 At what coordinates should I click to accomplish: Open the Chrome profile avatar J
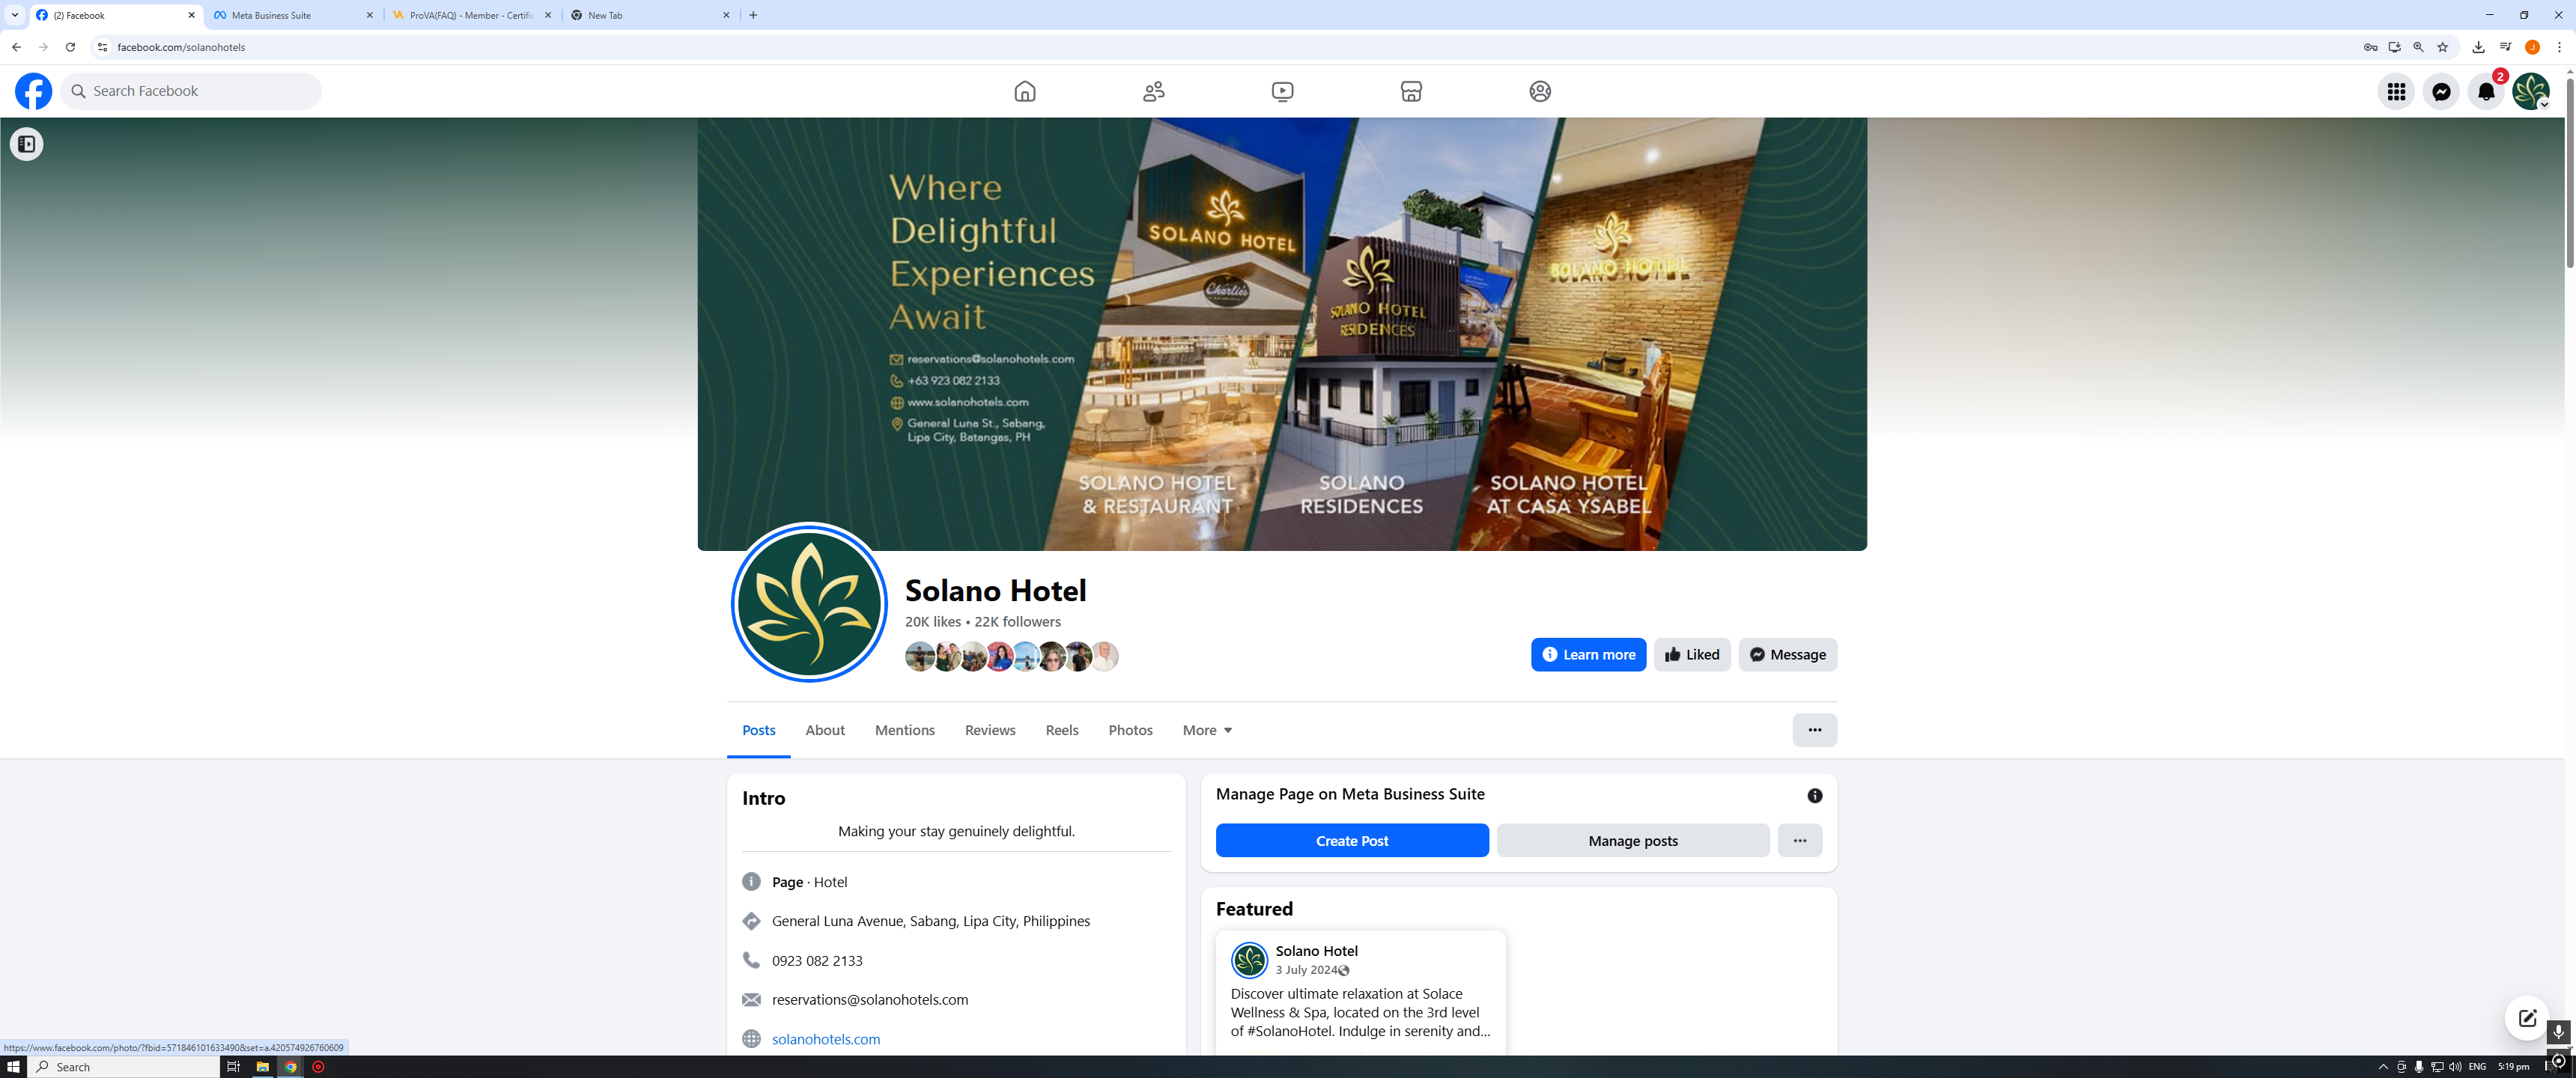click(x=2532, y=47)
